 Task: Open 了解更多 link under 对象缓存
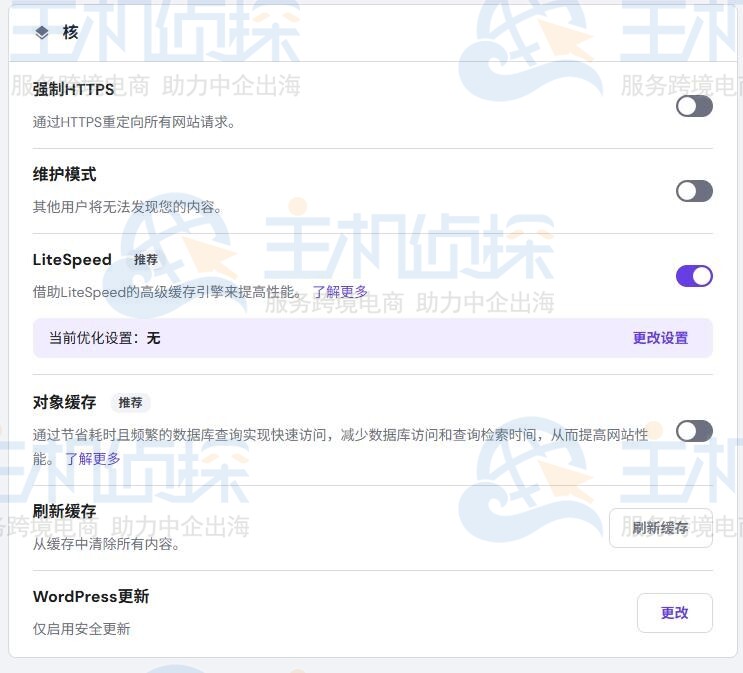click(92, 458)
